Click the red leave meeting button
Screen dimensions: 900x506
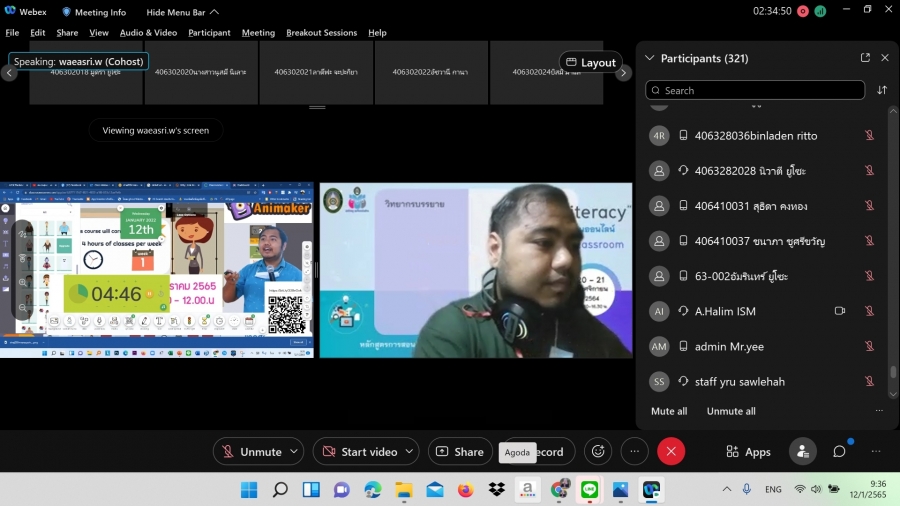[671, 451]
